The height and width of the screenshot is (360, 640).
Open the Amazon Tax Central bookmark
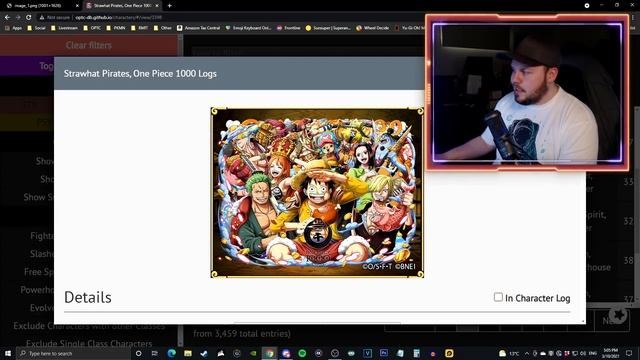[198, 28]
